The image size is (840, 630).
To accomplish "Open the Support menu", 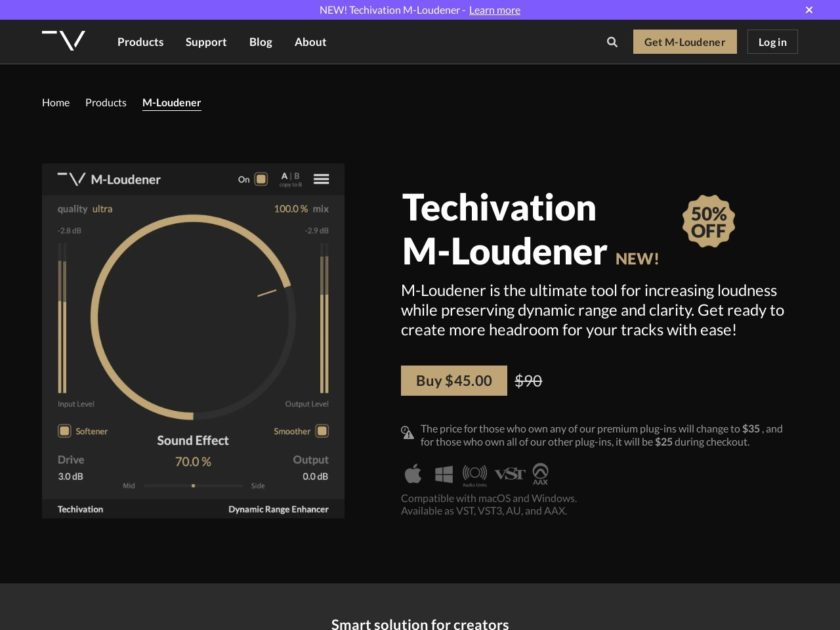I will tap(205, 42).
